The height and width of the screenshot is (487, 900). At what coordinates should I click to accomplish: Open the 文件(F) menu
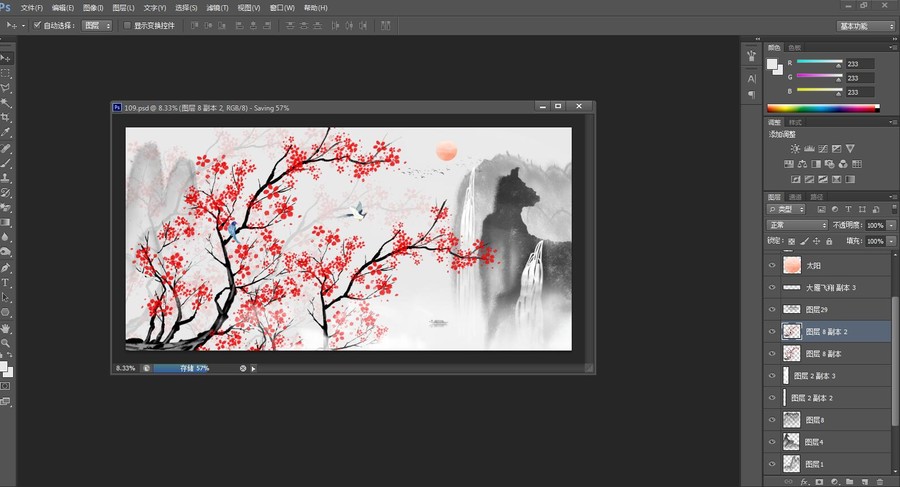point(32,8)
